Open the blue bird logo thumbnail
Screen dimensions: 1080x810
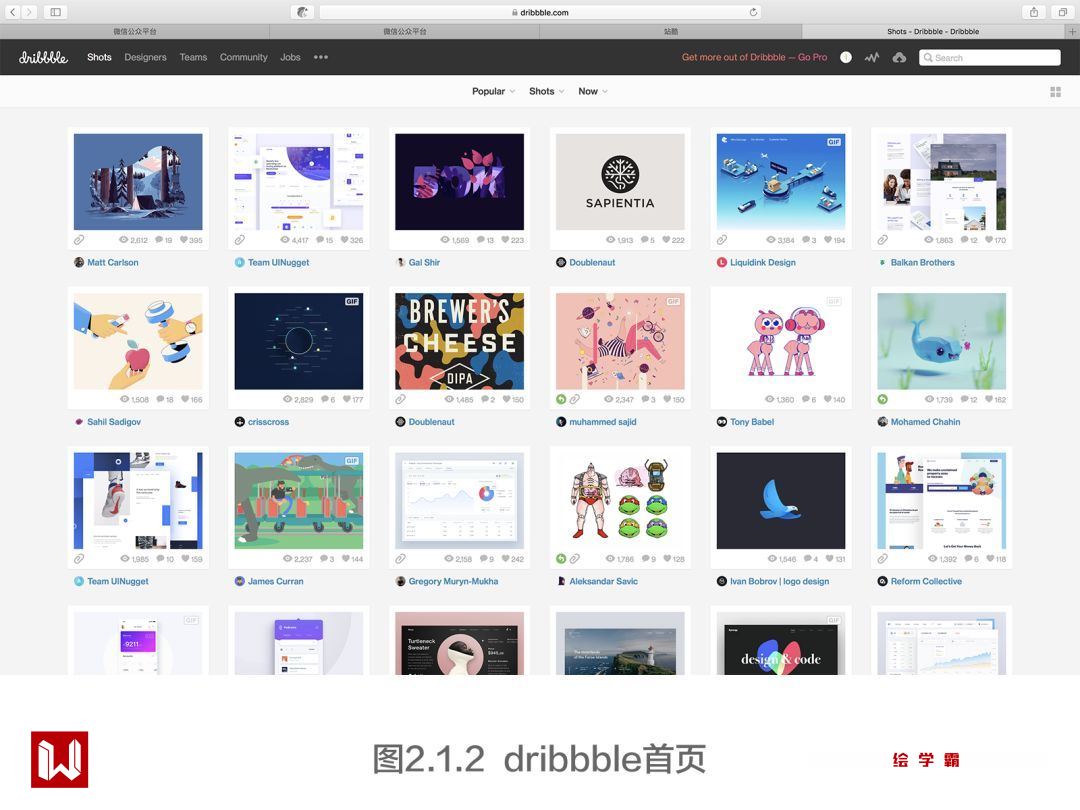click(781, 501)
